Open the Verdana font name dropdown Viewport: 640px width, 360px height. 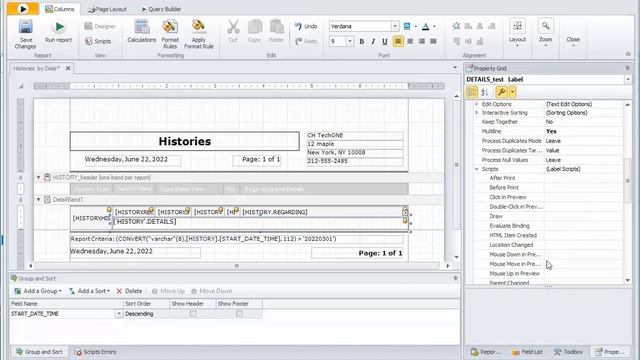[395, 27]
